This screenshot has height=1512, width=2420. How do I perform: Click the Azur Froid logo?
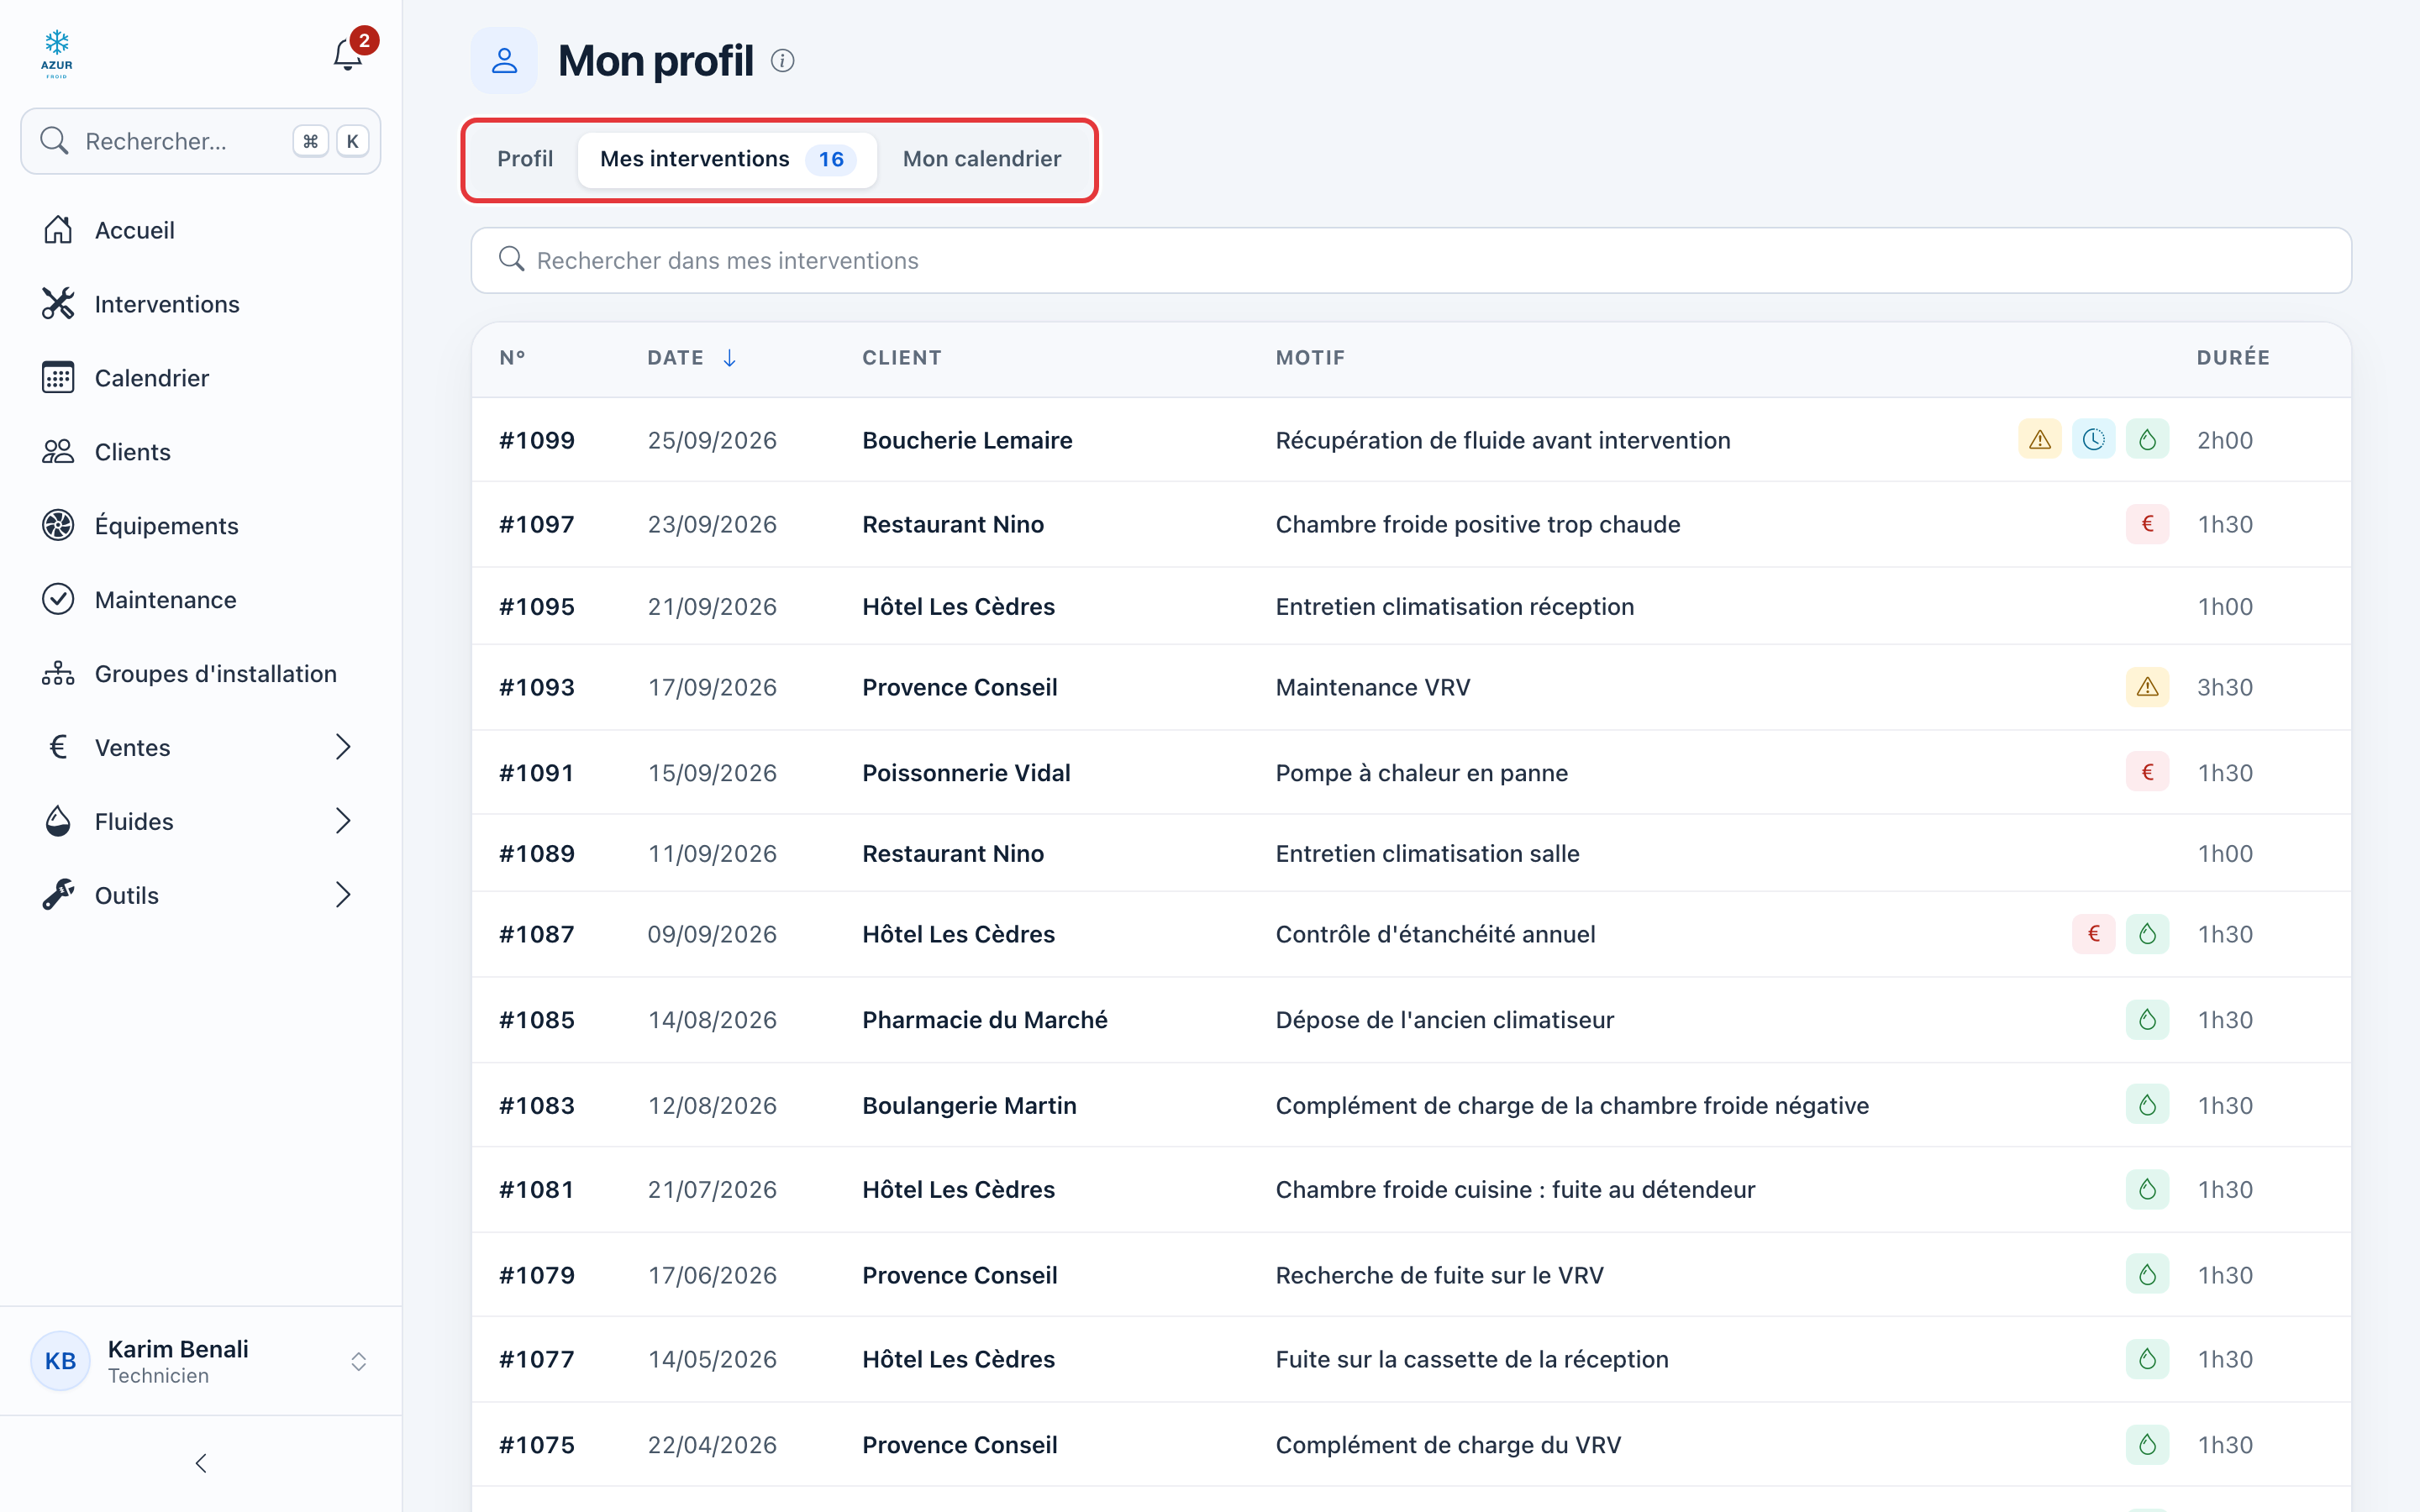tap(57, 54)
